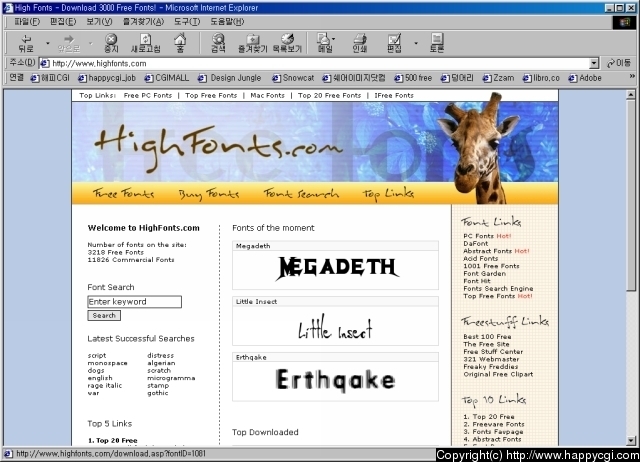Screen dimensions: 640x462
Task: Click the Mac Fonts top link
Action: (x=267, y=96)
